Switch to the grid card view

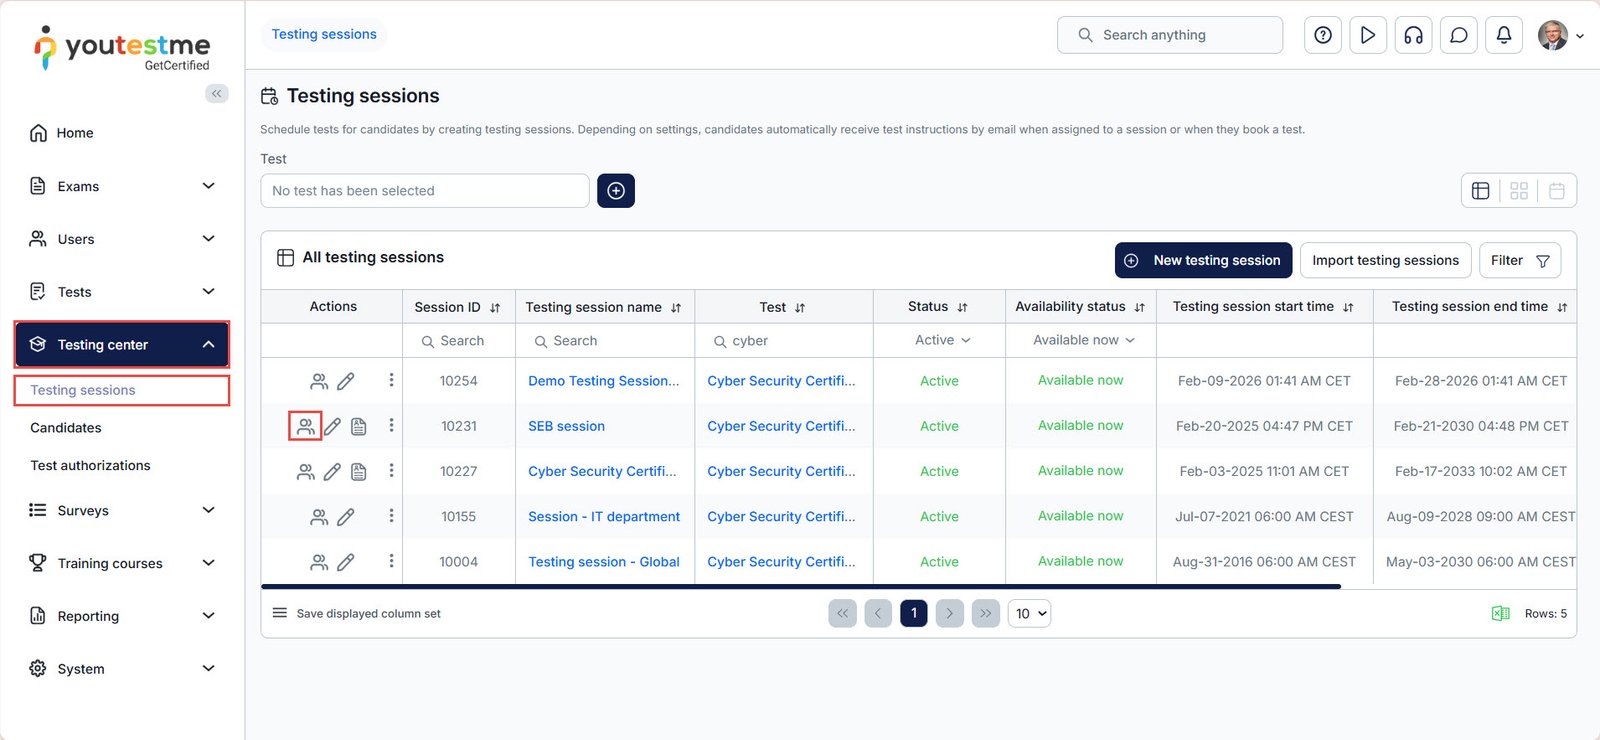point(1518,191)
